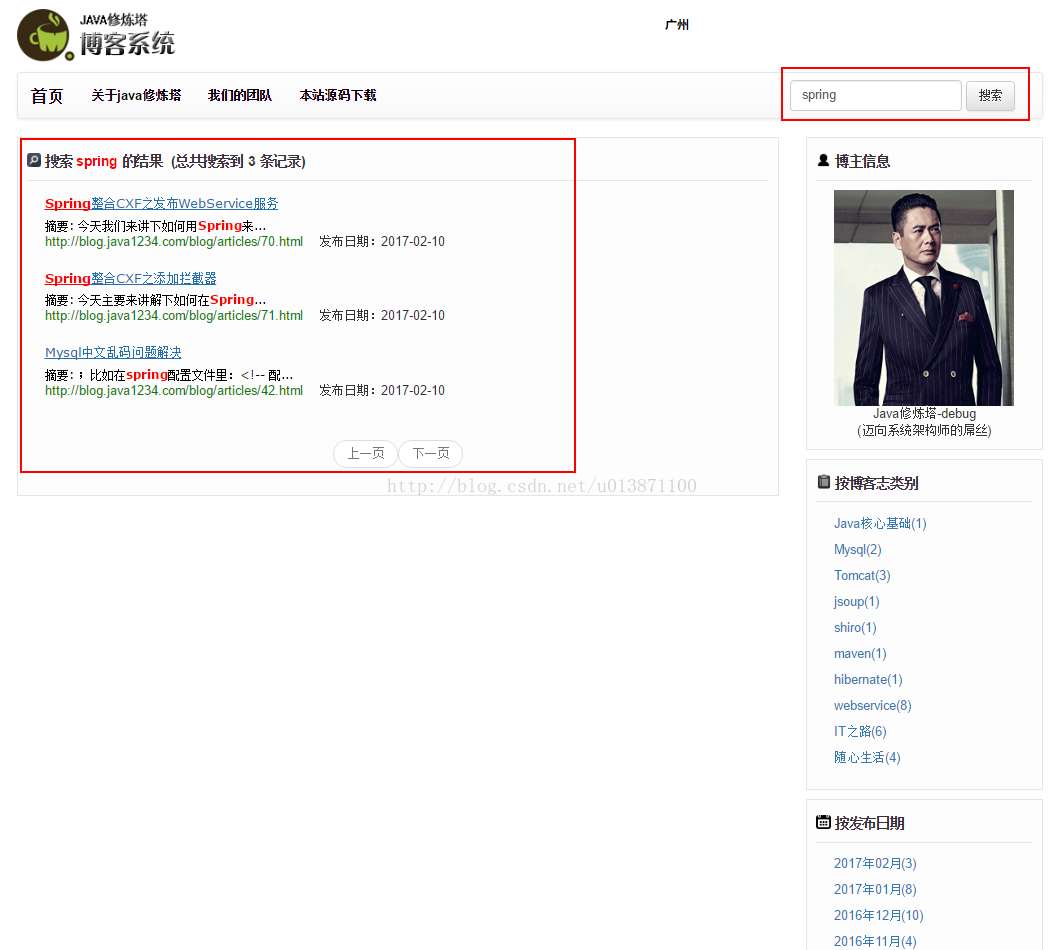Click URL ending articles/71.html
This screenshot has height=950, width=1064.
coord(174,316)
